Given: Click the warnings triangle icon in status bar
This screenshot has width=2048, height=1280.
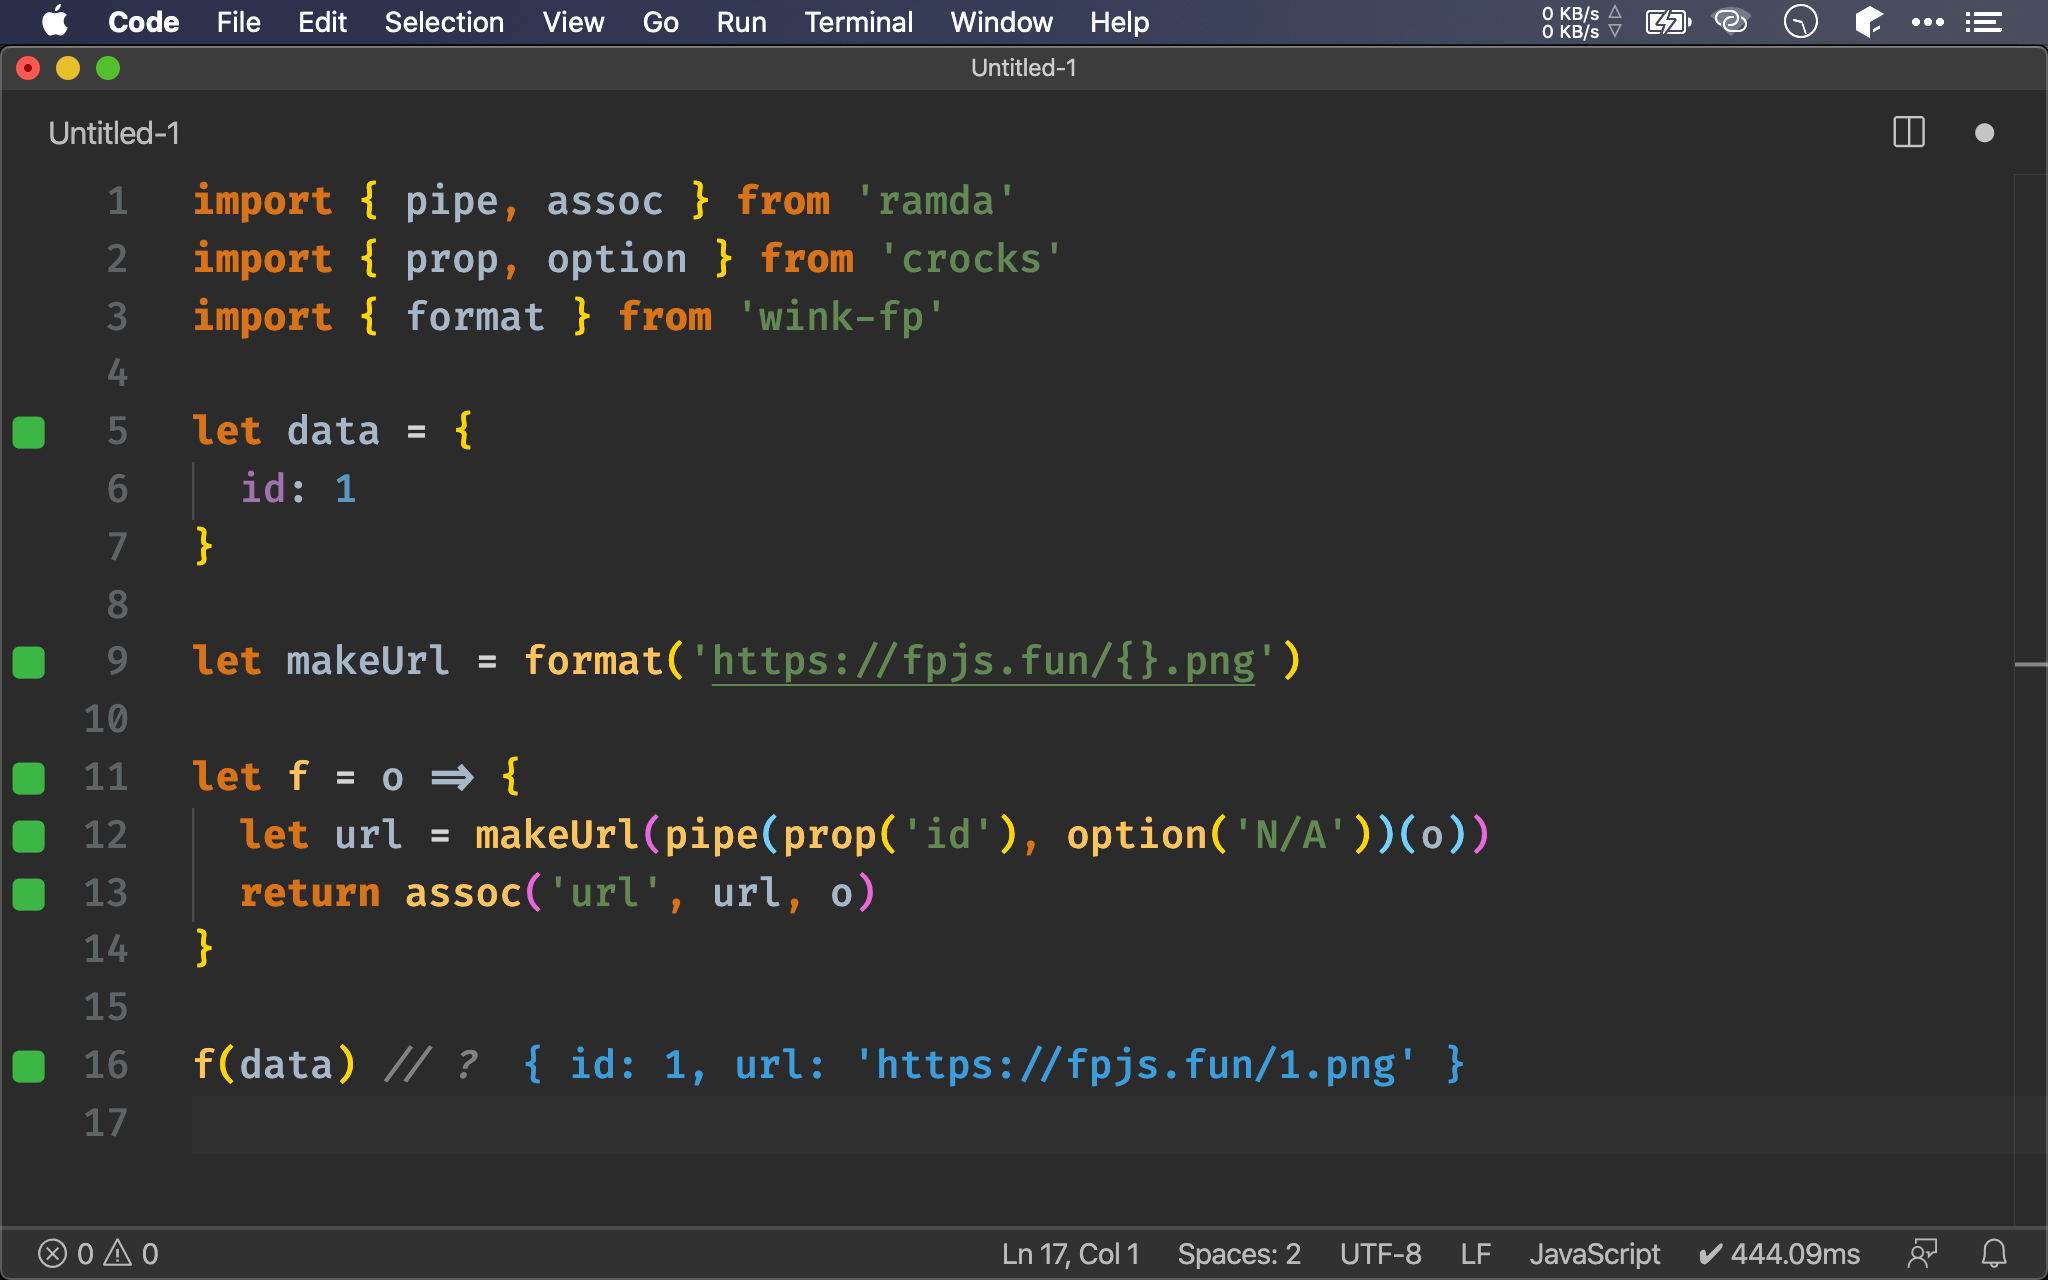Looking at the screenshot, I should click(119, 1253).
